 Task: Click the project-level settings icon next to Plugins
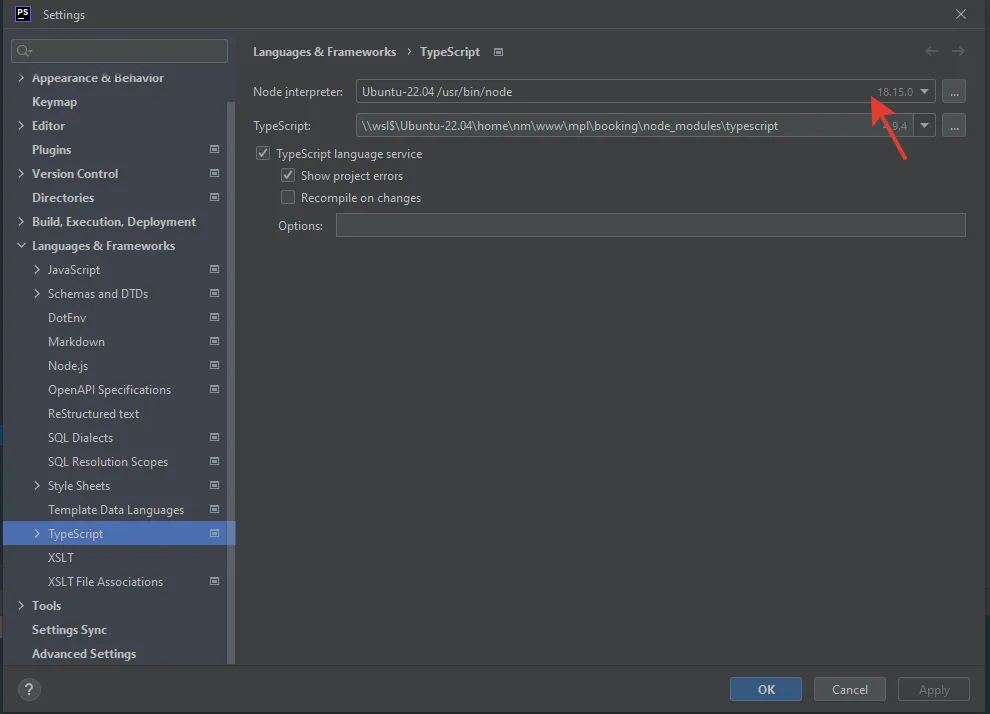[215, 149]
